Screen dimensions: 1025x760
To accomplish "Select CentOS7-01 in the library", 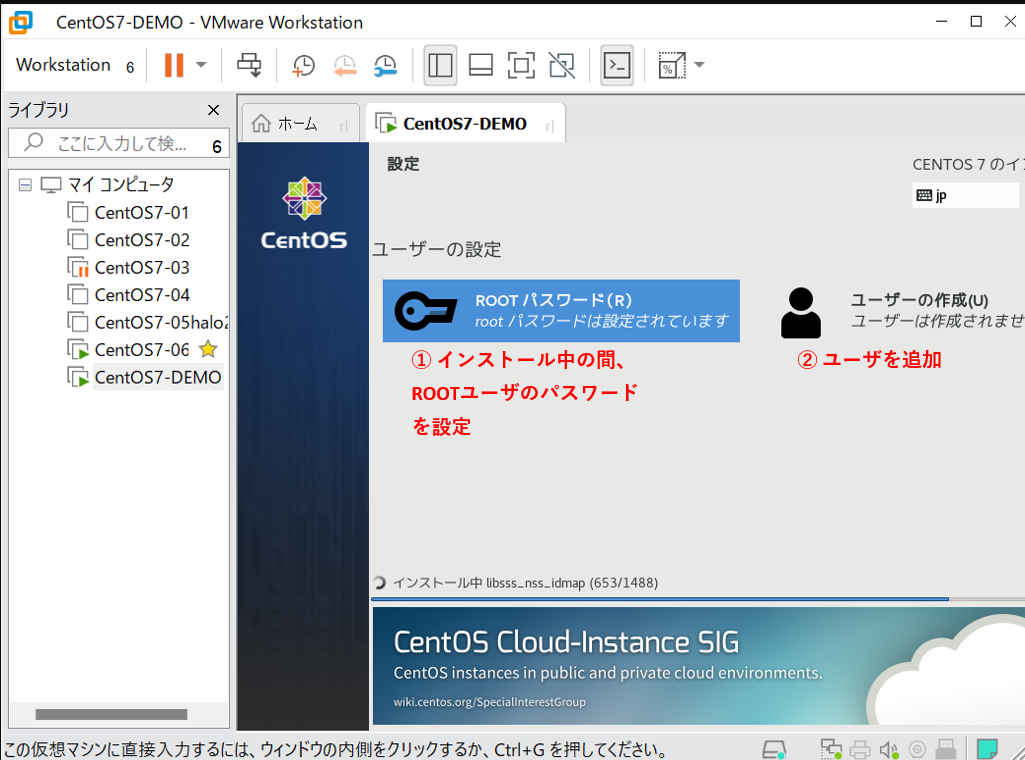I will point(142,213).
